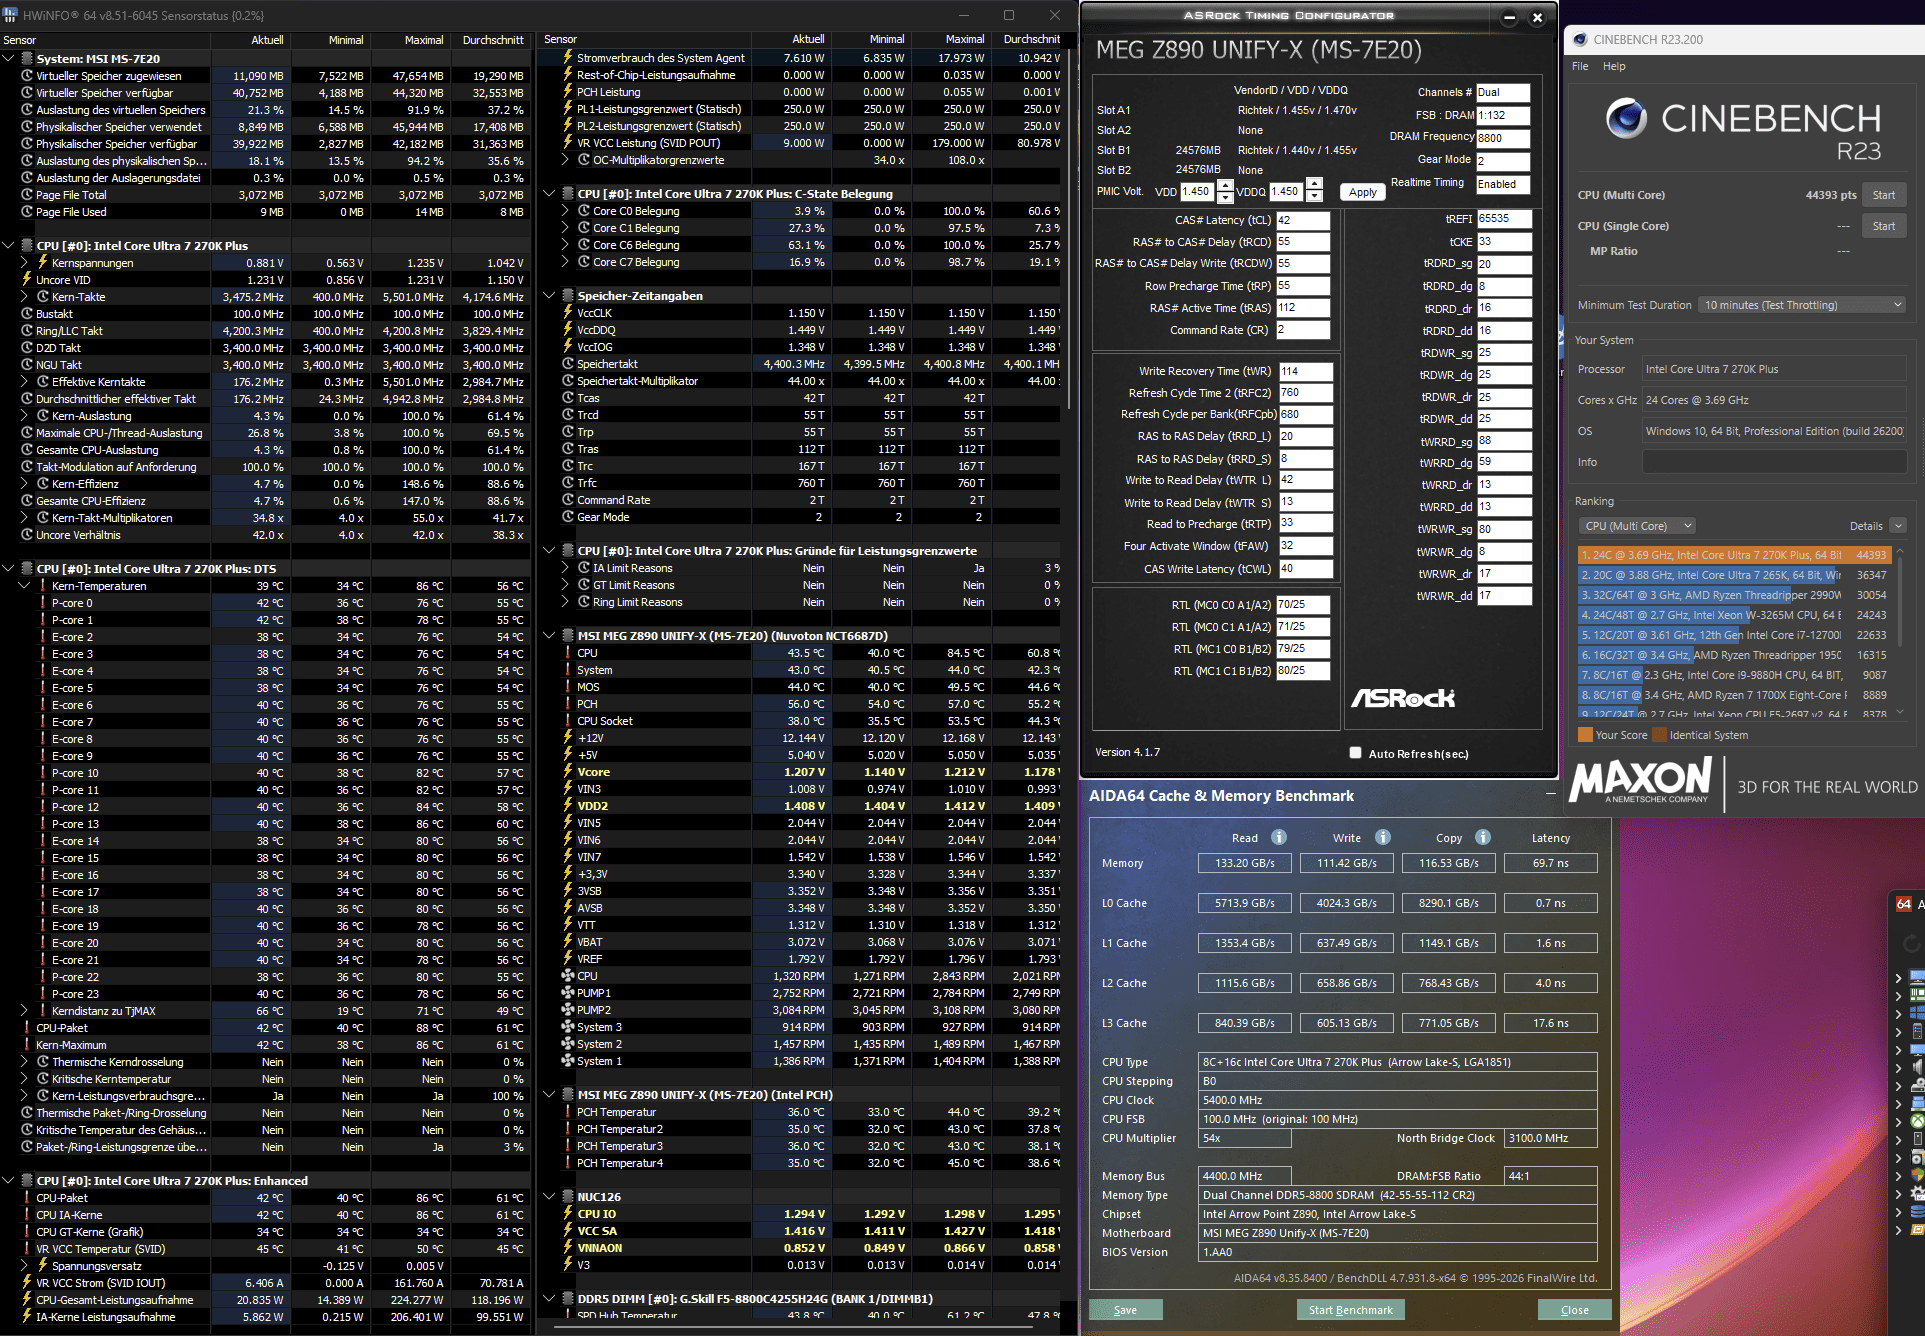Click the chip icon beside NUC126

tap(568, 1197)
